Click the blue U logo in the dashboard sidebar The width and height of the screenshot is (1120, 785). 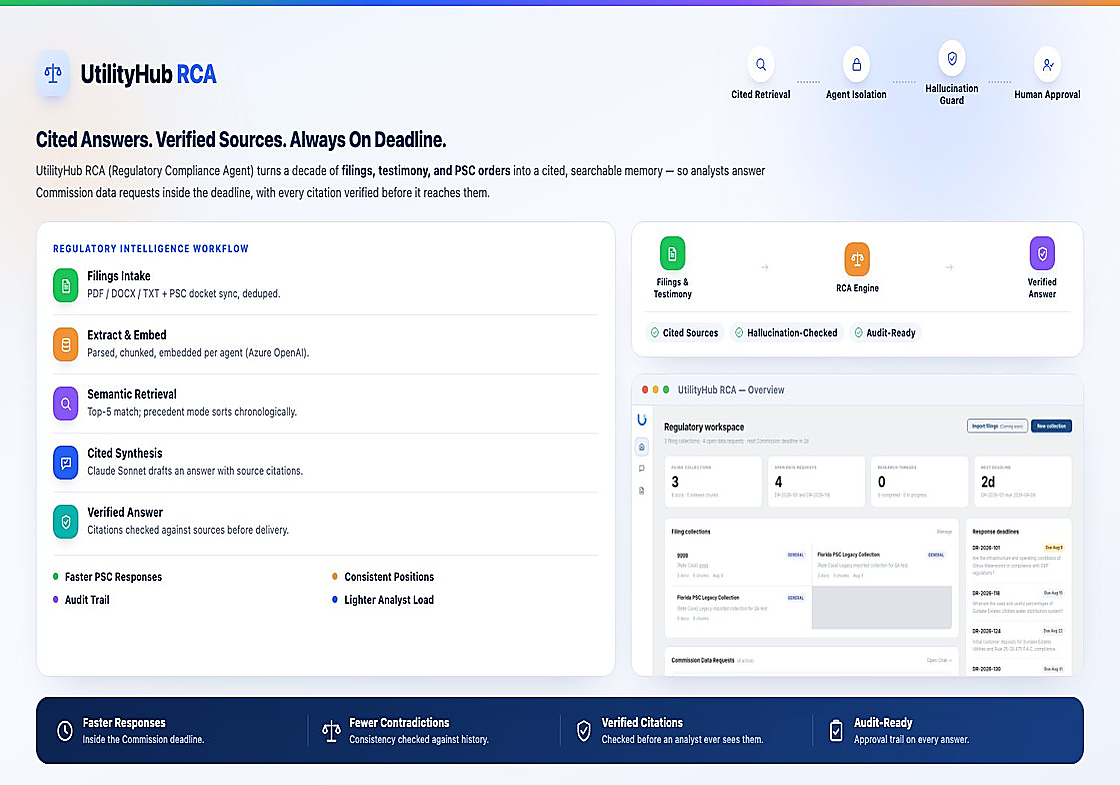click(641, 419)
